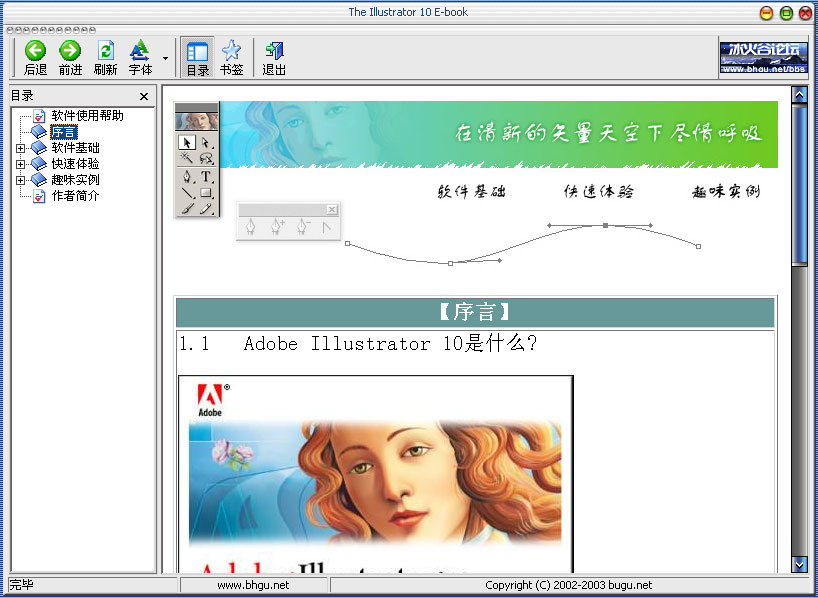The image size is (818, 598).
Task: Click the Add Anchor Point tool
Action: 277,228
